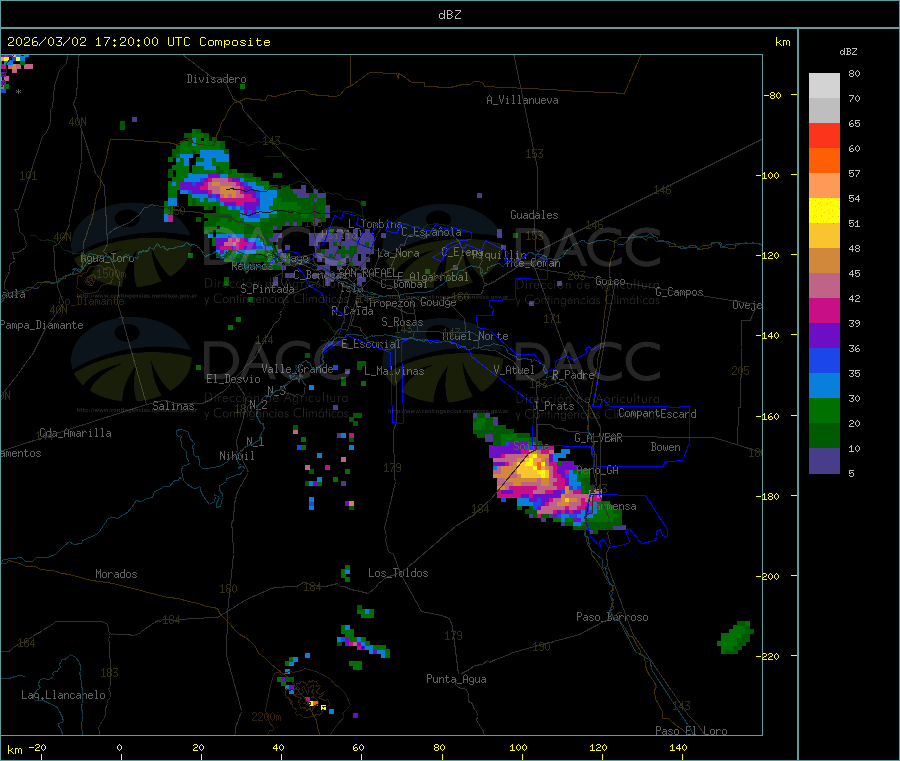Click the timestamp '2026/03/02 17:20:00 UTC Composite'
Viewport: 900px width, 761px height.
click(x=138, y=42)
